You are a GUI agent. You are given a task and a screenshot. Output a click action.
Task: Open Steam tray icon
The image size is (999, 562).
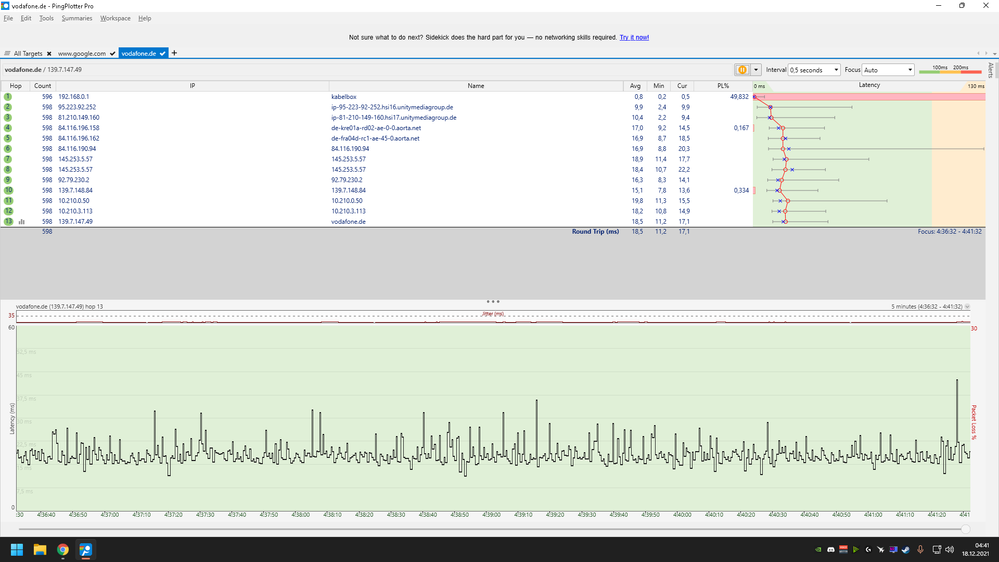click(905, 549)
